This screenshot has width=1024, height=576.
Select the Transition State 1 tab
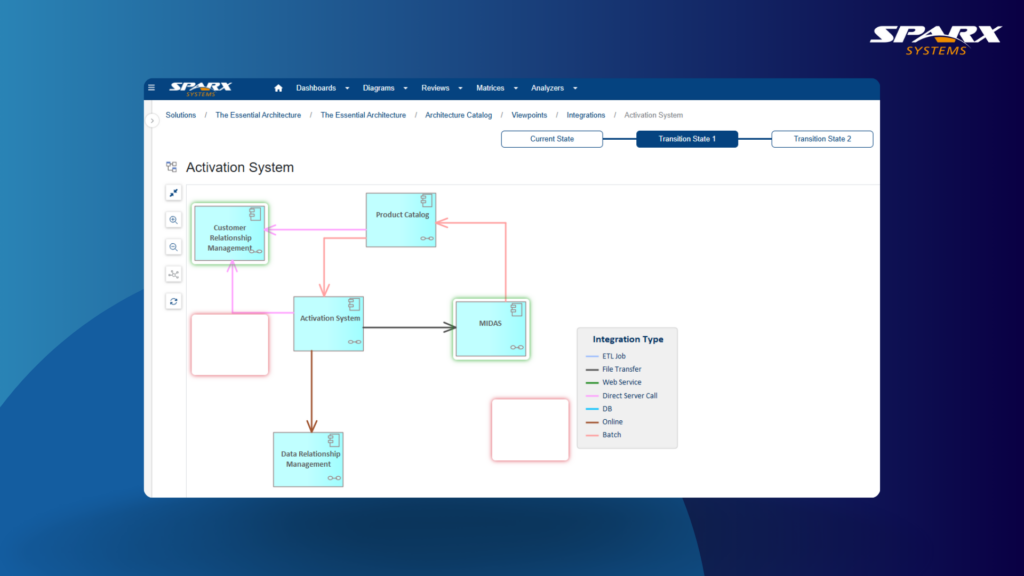click(687, 139)
